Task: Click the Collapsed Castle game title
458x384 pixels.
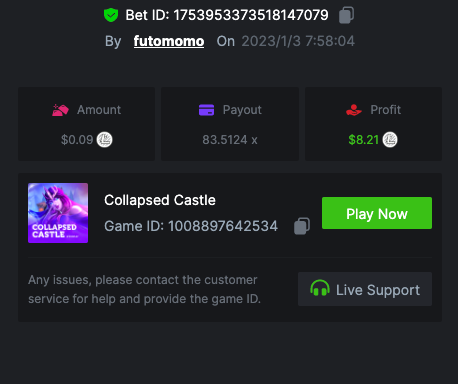Action: coord(160,200)
